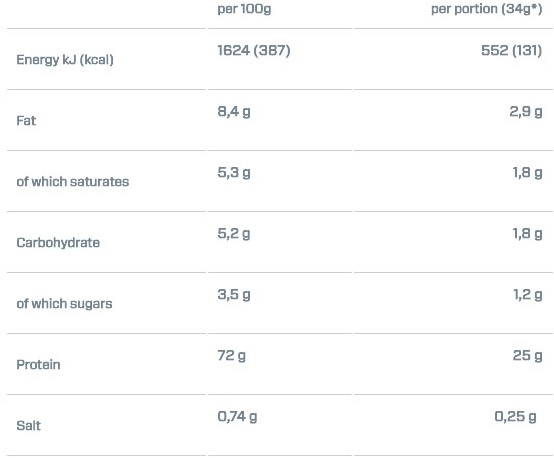
Task: Click the 72 g protein value
Action: click(x=231, y=356)
